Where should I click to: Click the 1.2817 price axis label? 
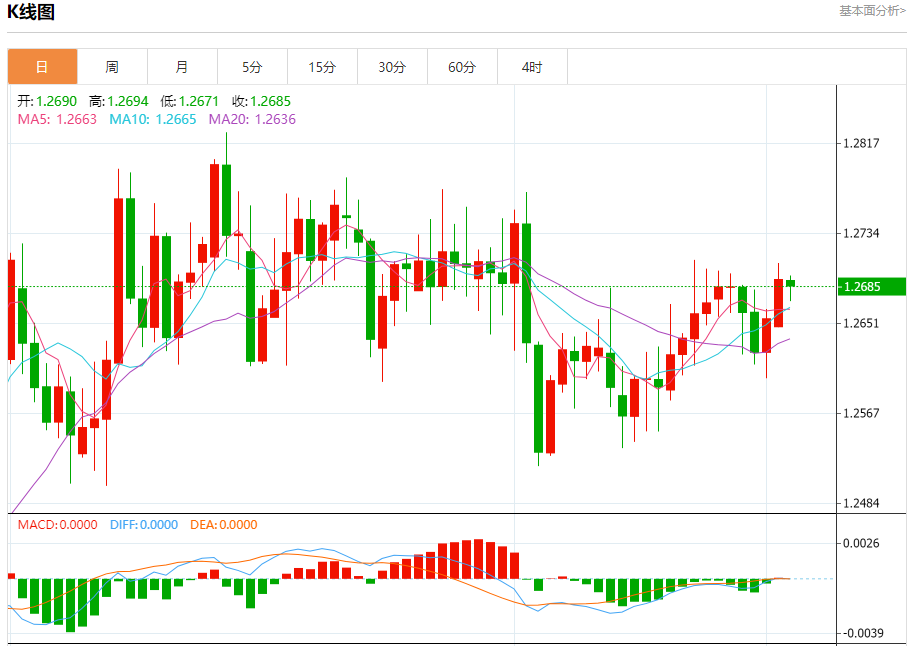(861, 143)
